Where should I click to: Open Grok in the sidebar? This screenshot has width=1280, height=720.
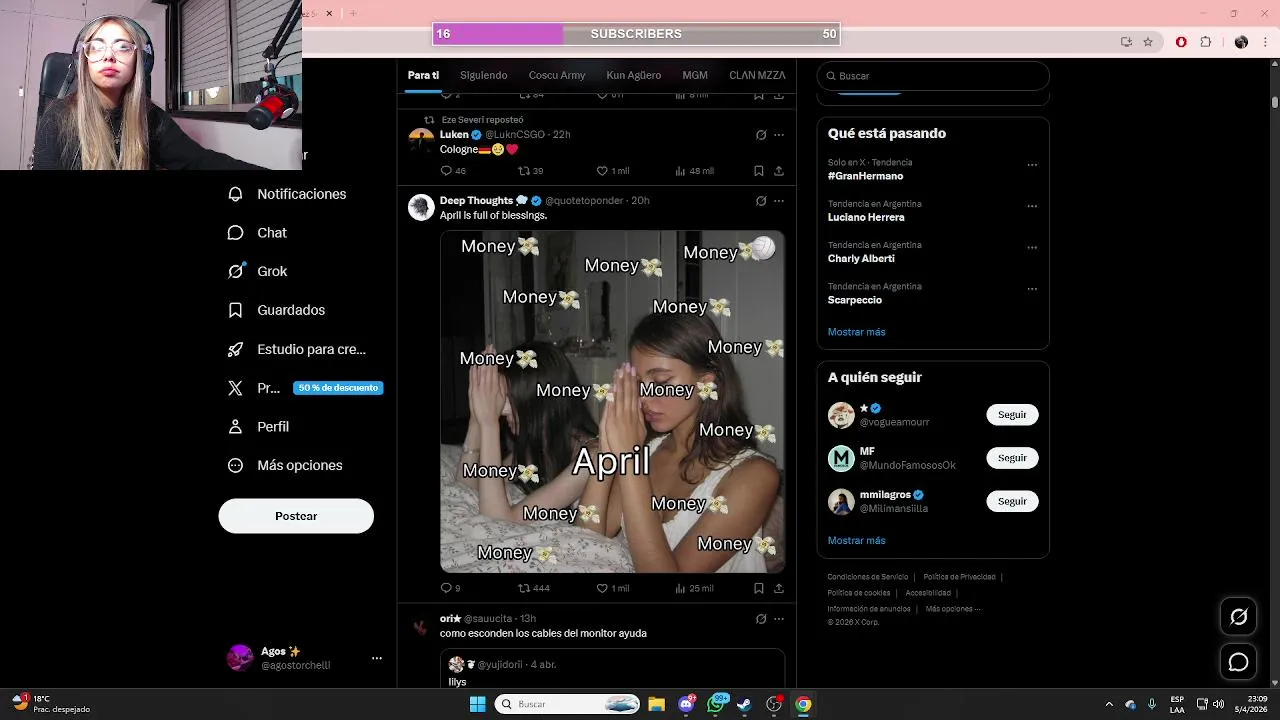258,271
